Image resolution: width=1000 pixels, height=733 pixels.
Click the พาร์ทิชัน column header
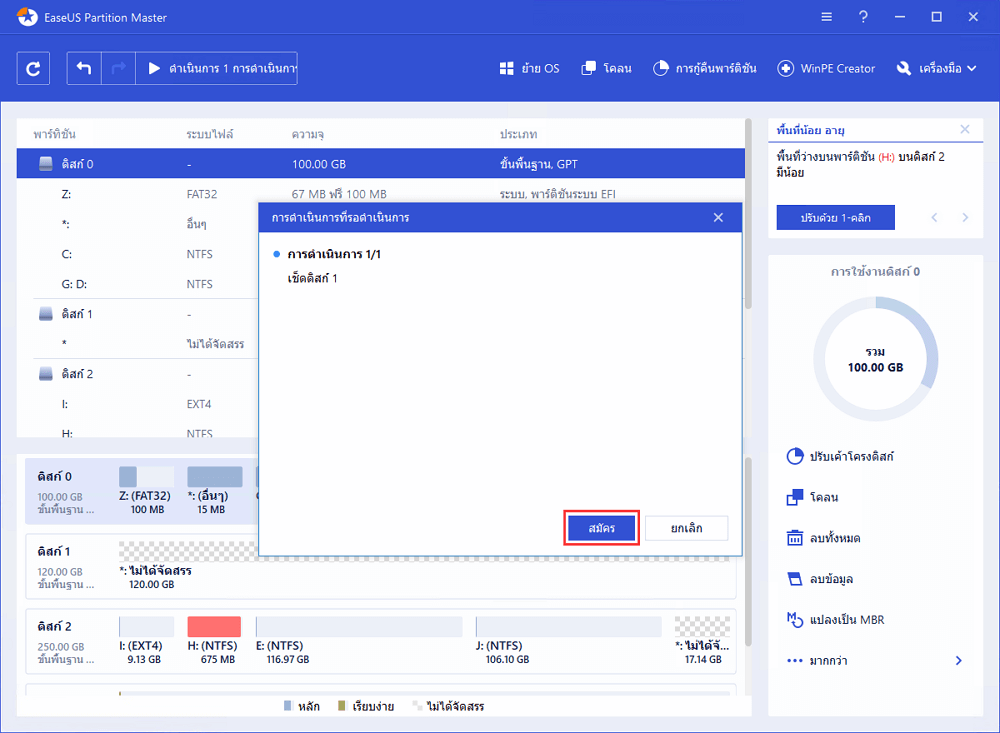(54, 134)
